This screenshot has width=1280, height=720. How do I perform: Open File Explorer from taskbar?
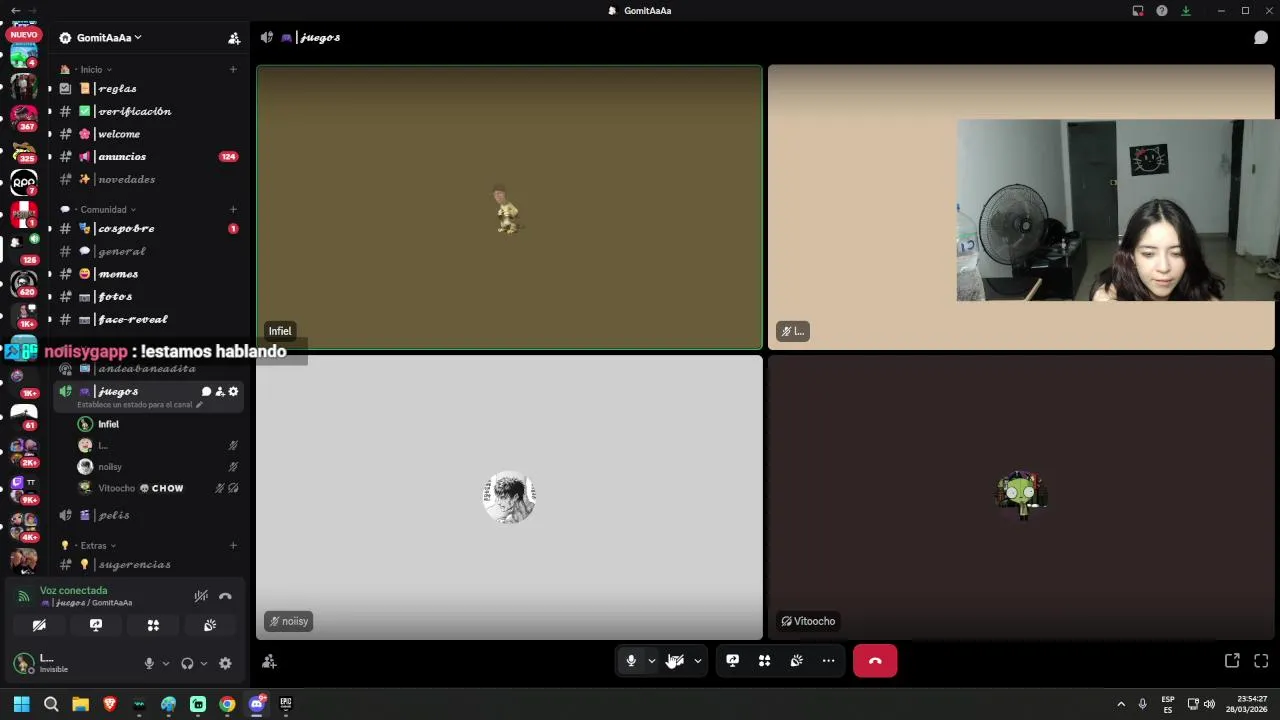click(x=81, y=704)
